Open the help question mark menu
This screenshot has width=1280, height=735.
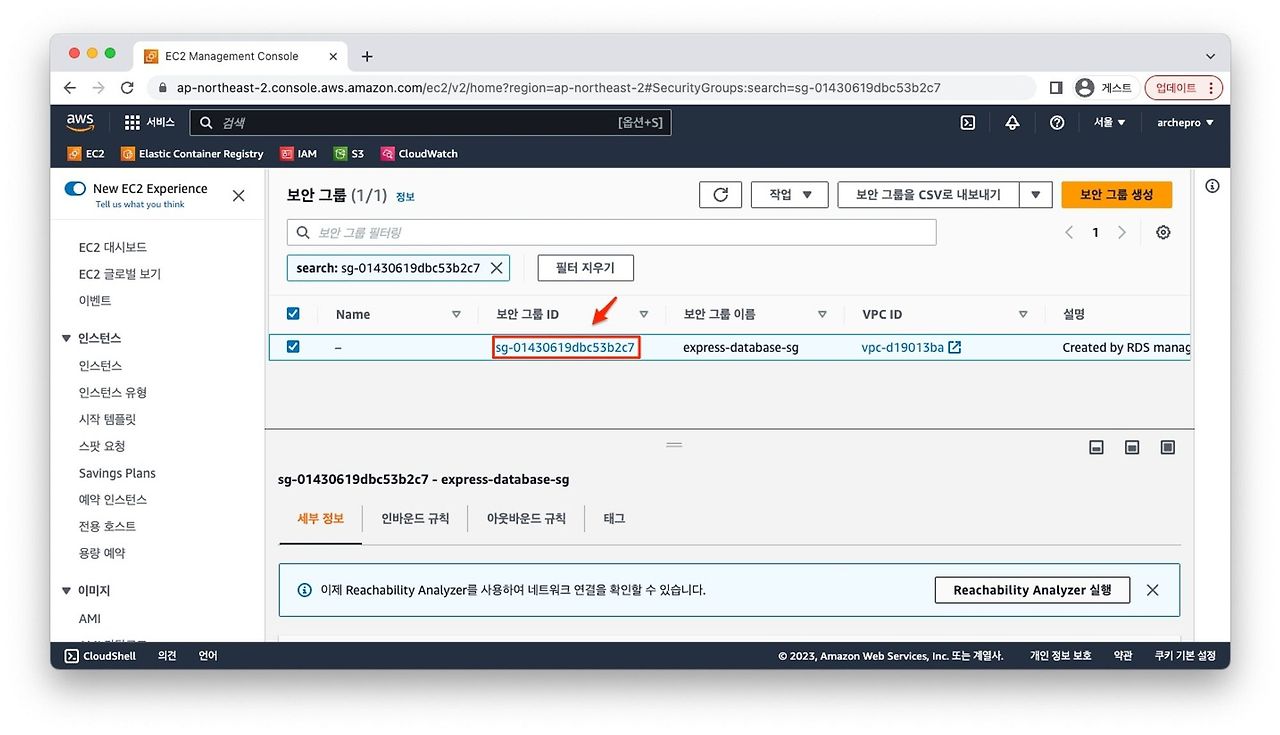[x=1057, y=122]
